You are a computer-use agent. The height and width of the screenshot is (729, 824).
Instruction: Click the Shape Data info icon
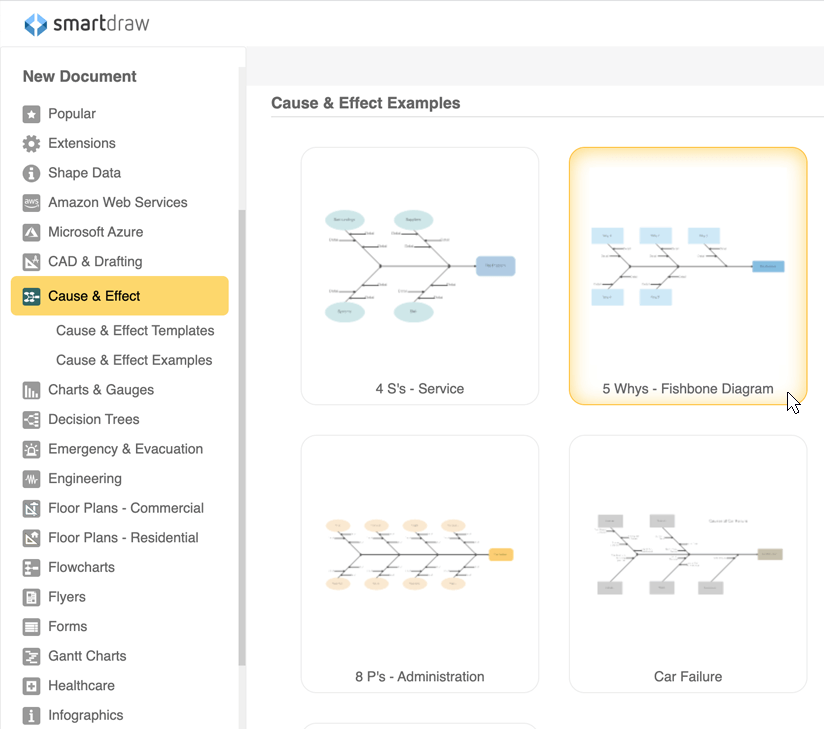point(32,173)
